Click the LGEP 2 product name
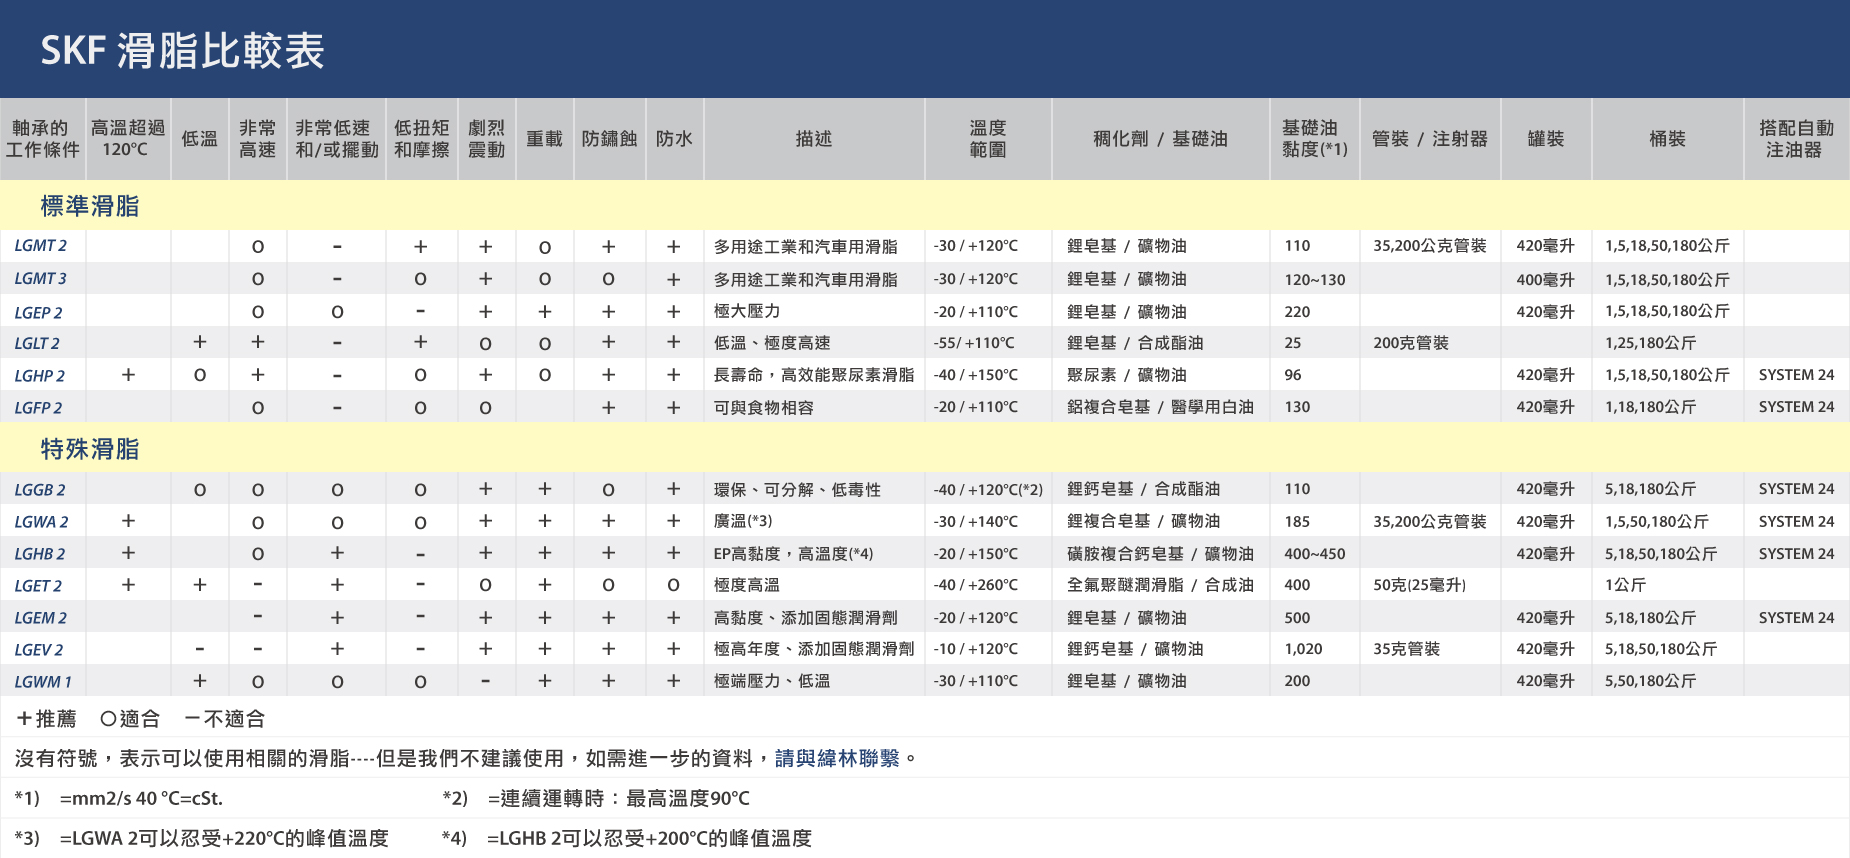1850x858 pixels. (x=39, y=312)
